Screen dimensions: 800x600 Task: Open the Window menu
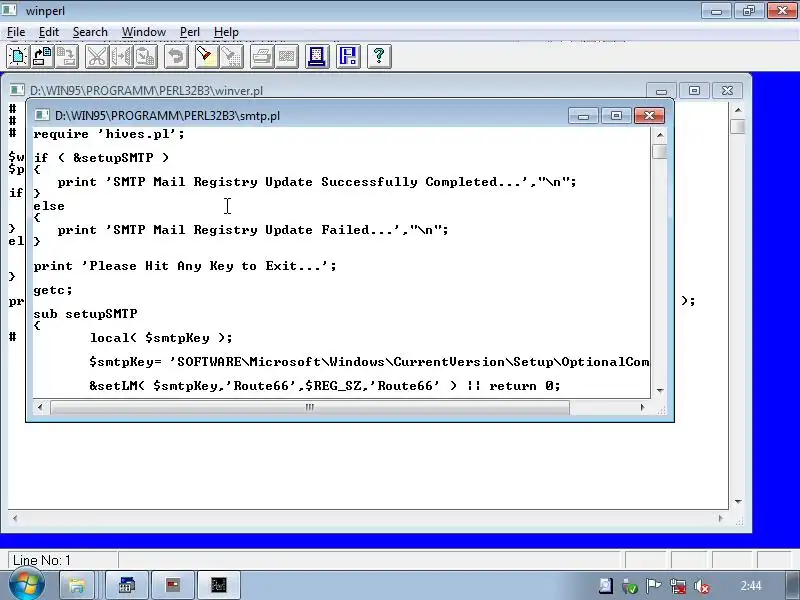tap(144, 32)
